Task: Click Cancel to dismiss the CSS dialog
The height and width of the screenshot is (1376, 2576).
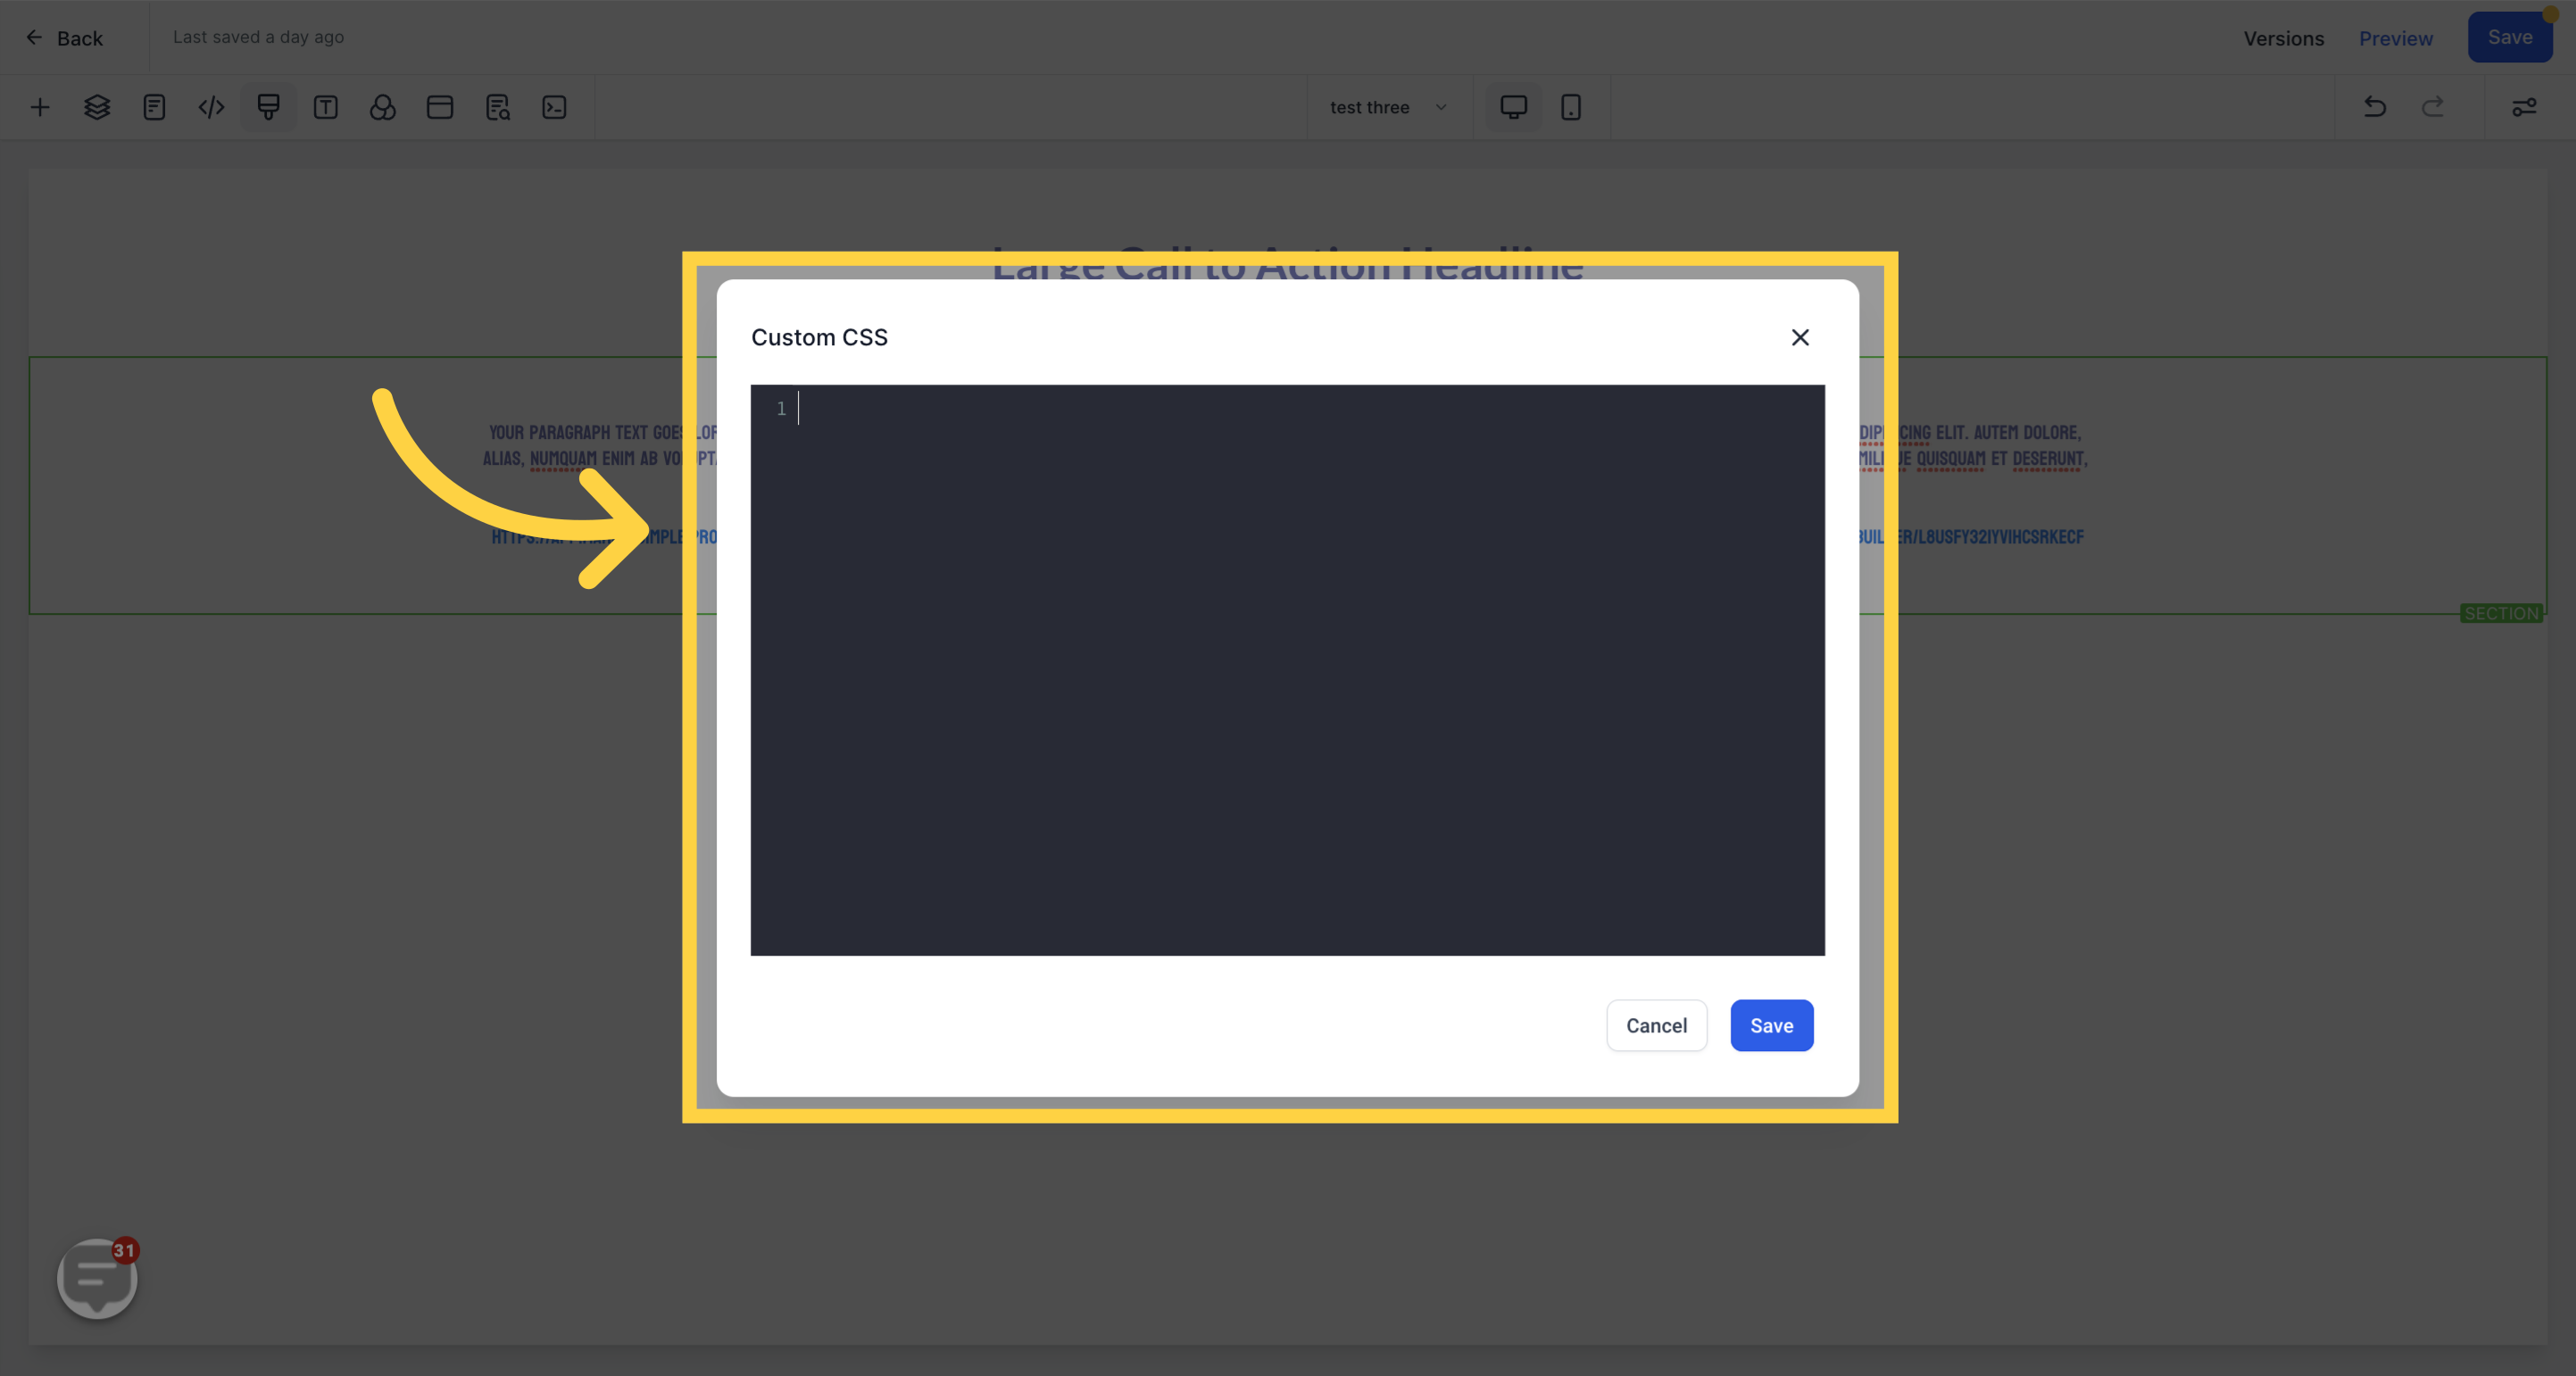Action: (x=1654, y=1025)
